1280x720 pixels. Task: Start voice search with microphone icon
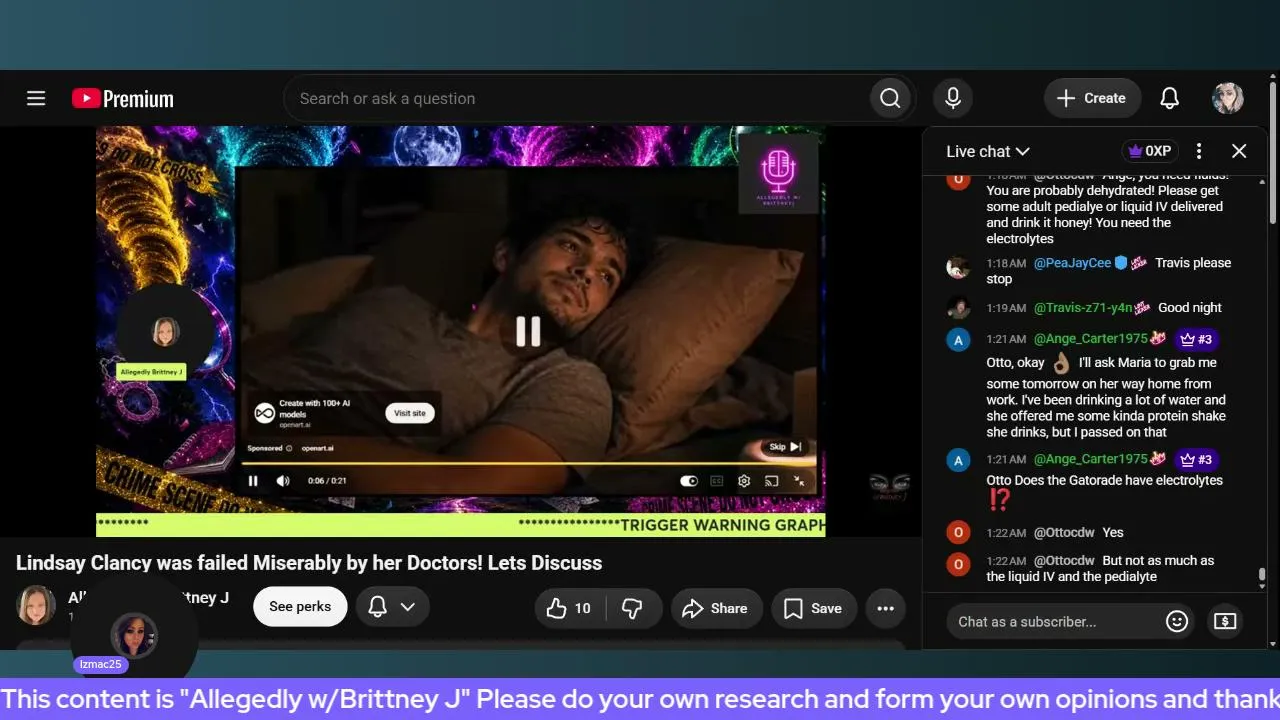[953, 98]
